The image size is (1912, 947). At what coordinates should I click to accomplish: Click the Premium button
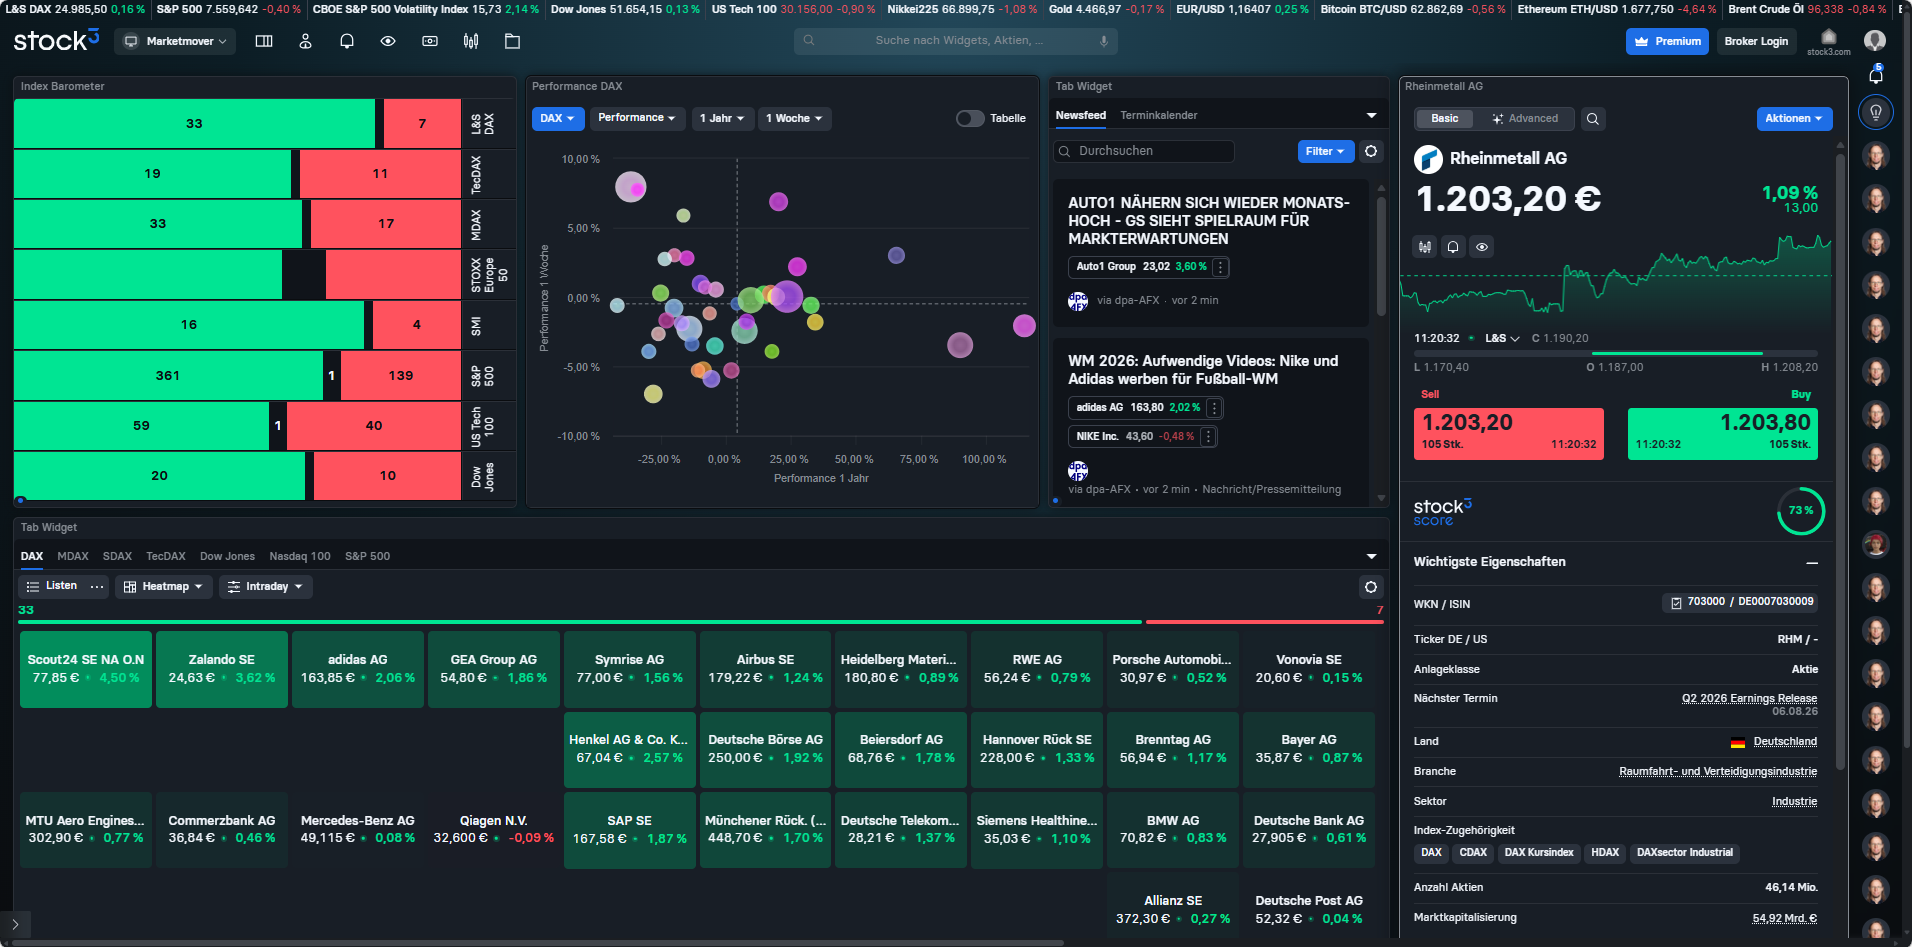point(1667,41)
